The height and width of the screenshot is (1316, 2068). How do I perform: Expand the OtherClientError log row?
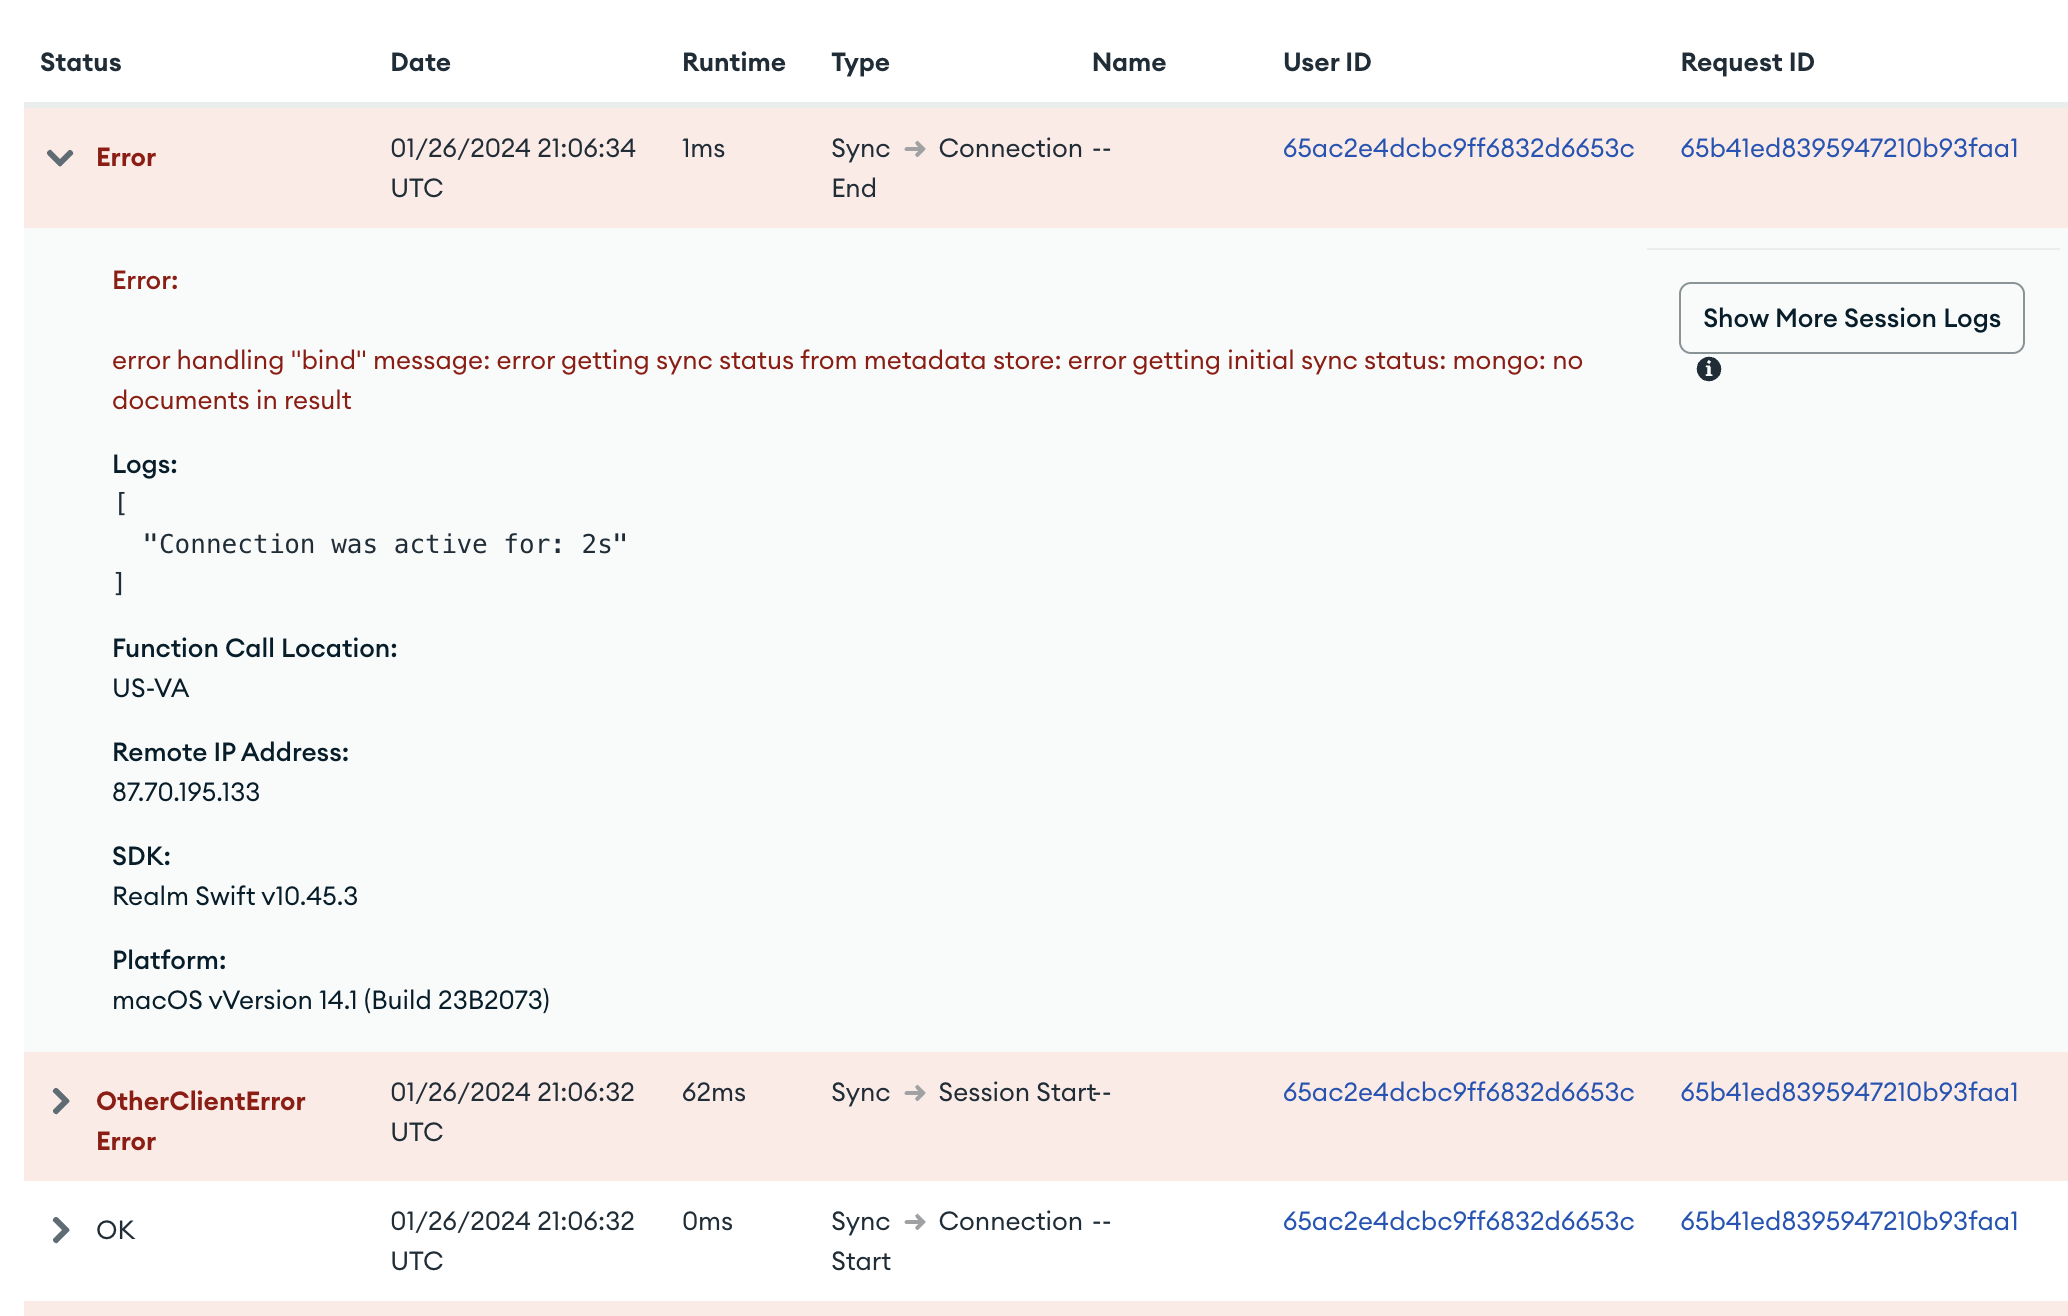60,1101
